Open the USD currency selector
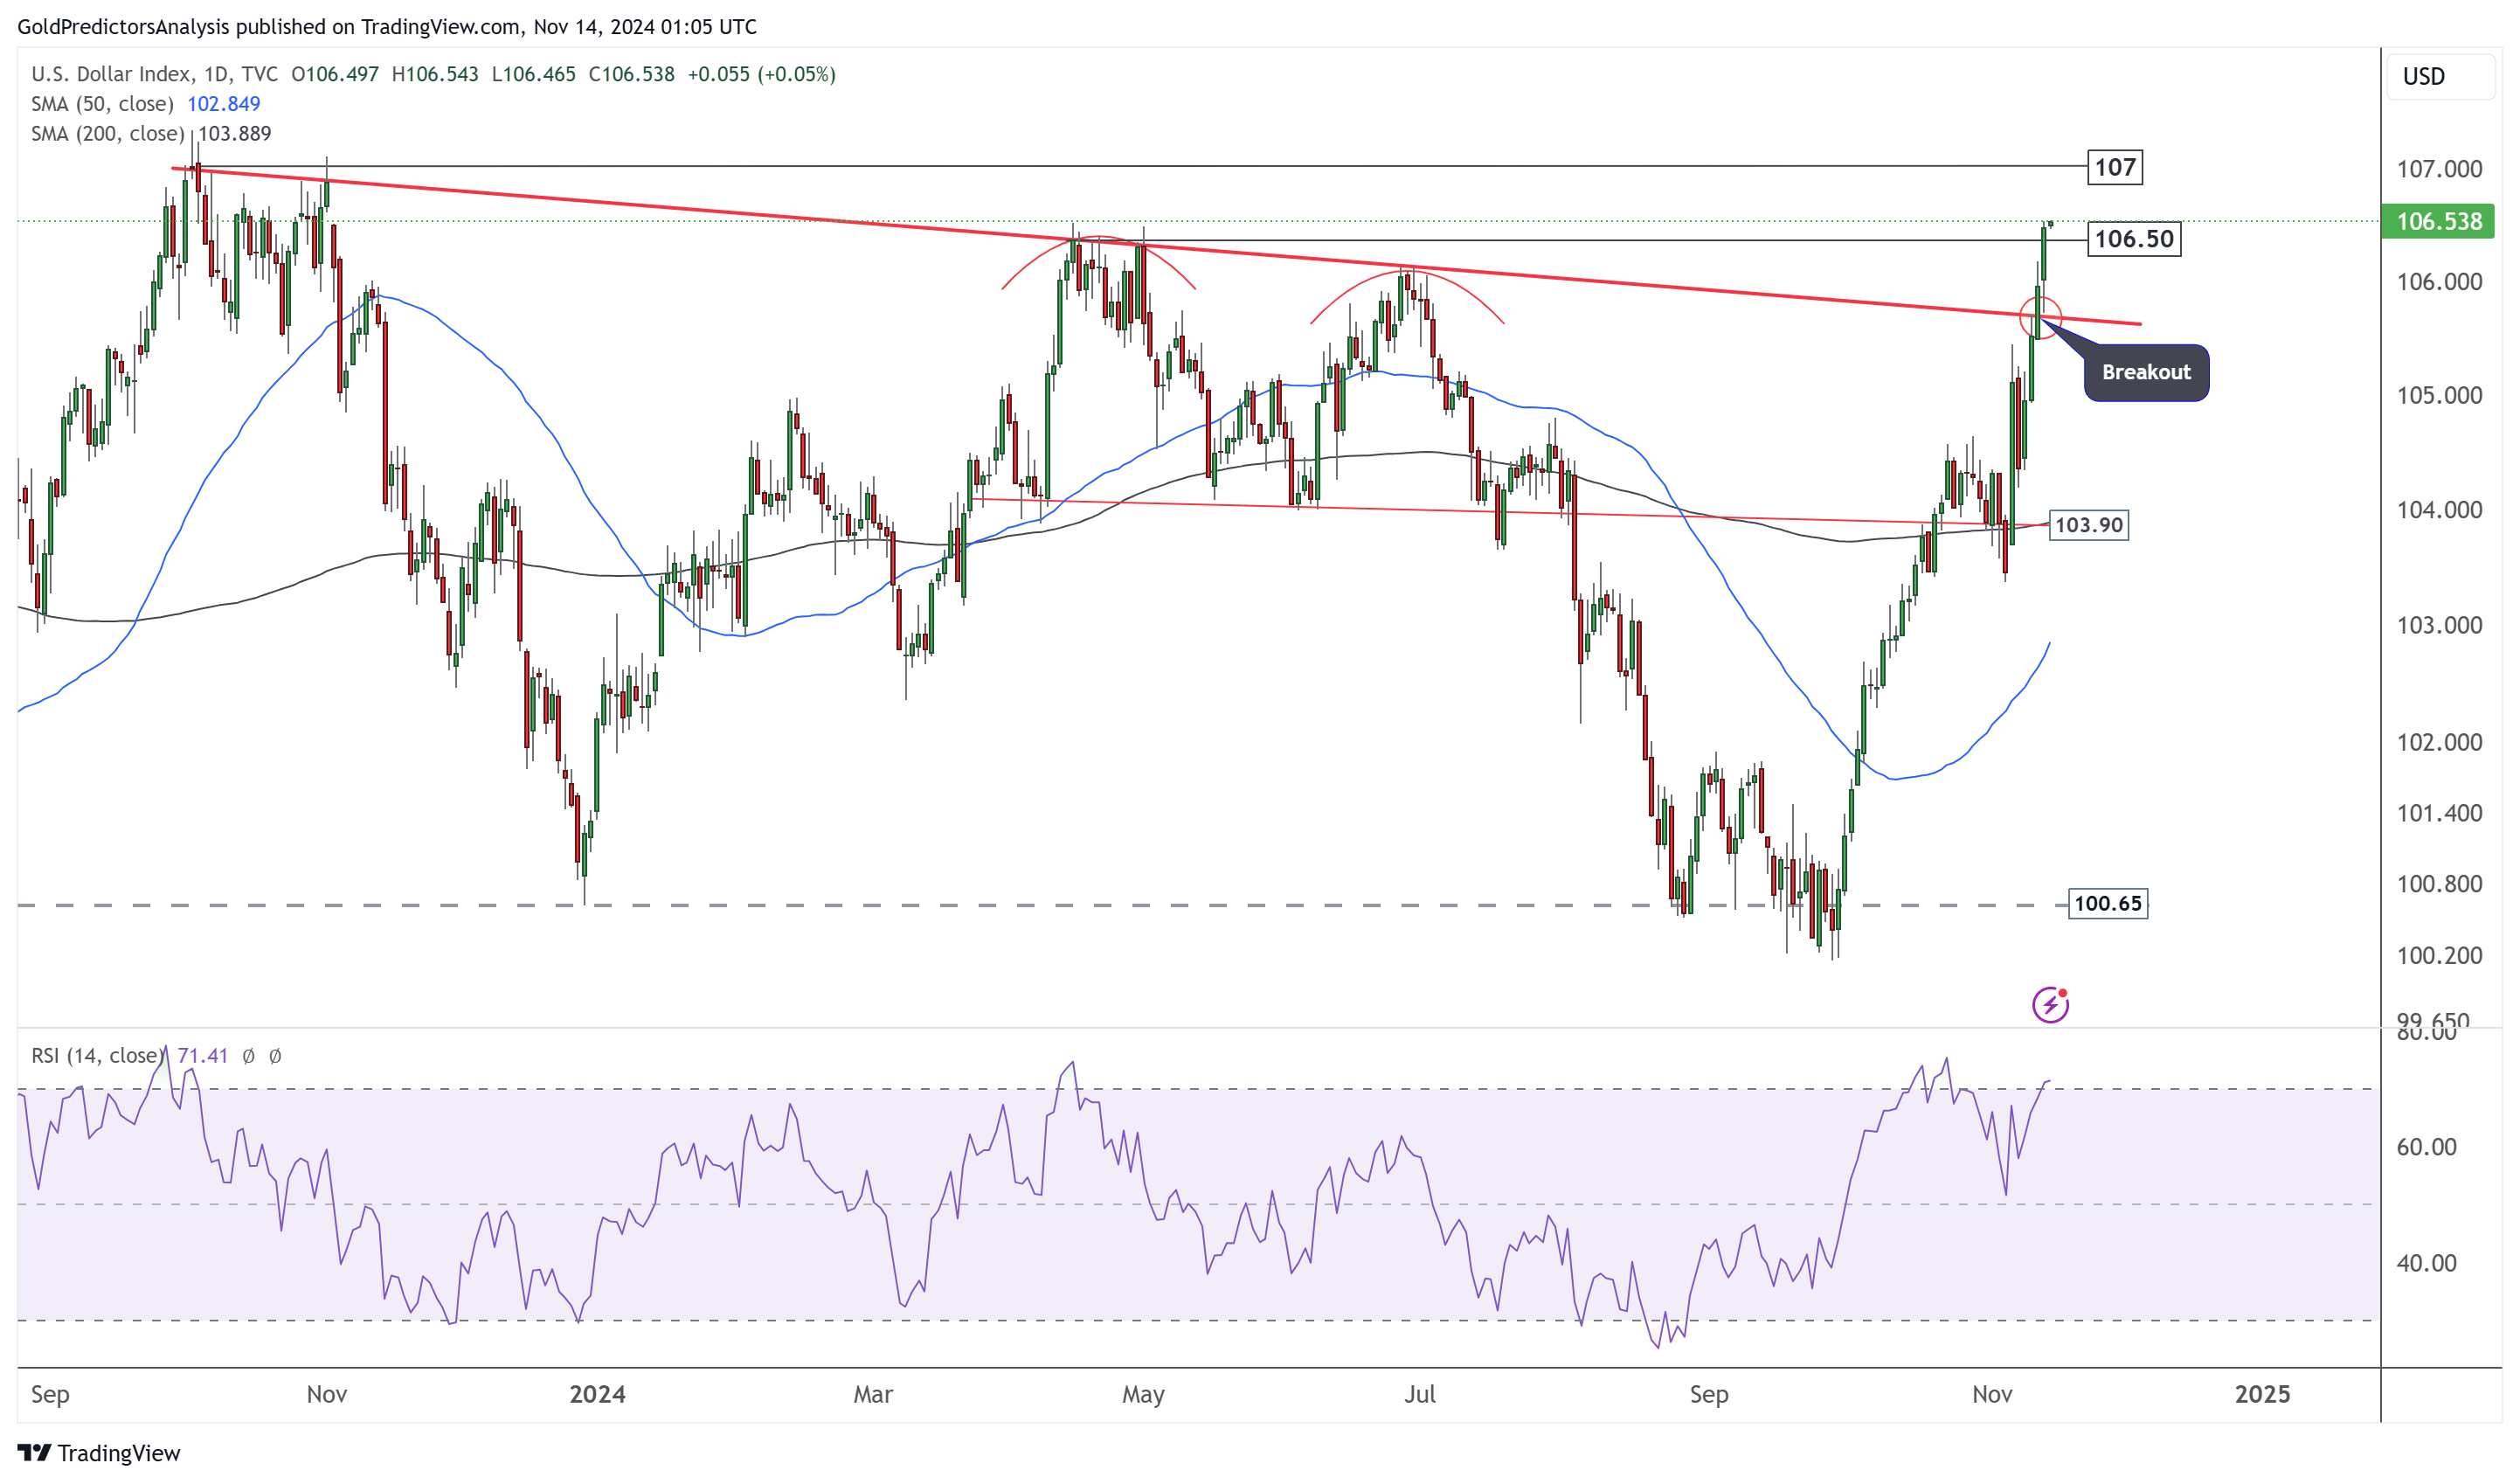Screen dimensions: 2520x1484 point(2436,77)
